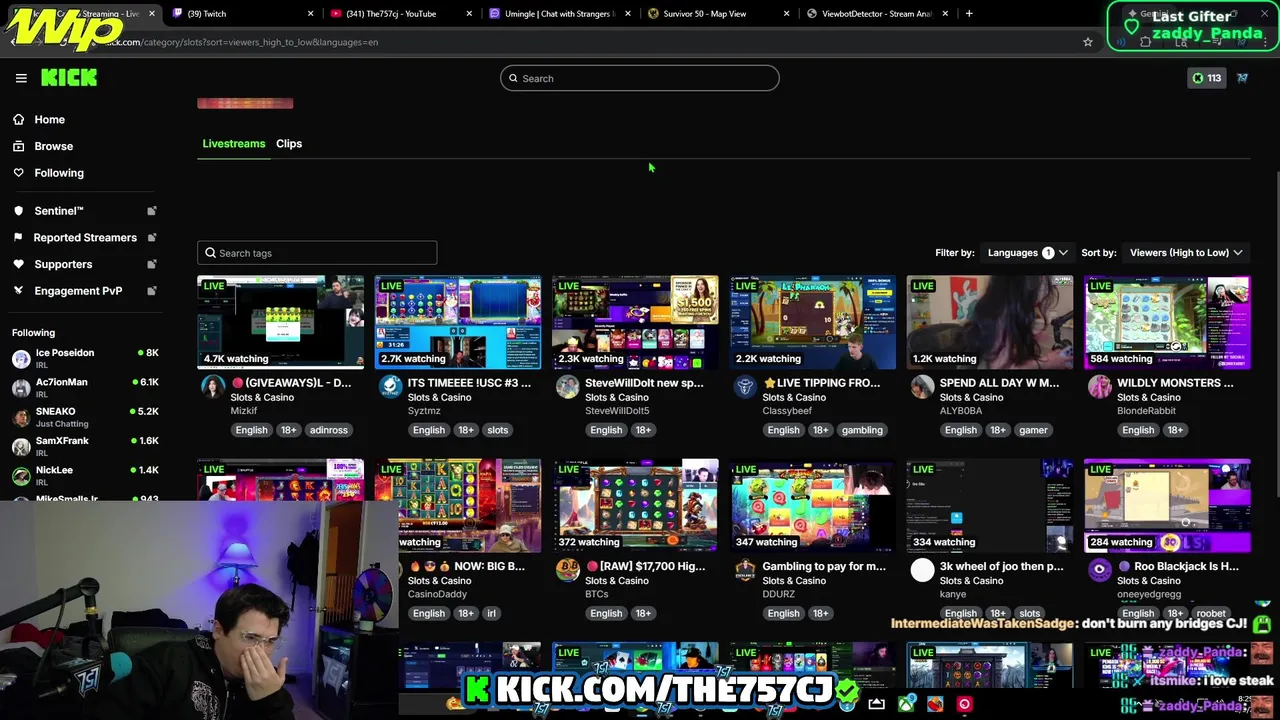Click the Kick search box

tap(640, 78)
